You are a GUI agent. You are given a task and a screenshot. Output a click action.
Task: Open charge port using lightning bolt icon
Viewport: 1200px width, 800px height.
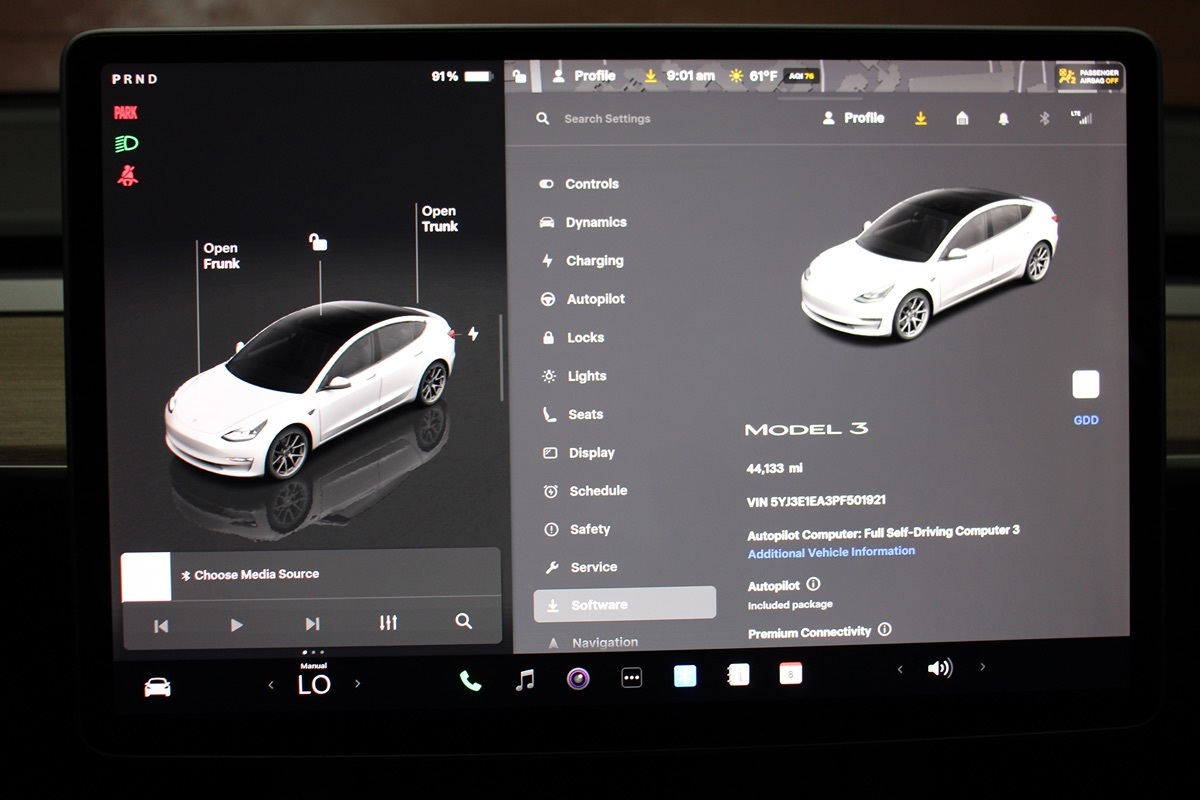coord(473,334)
